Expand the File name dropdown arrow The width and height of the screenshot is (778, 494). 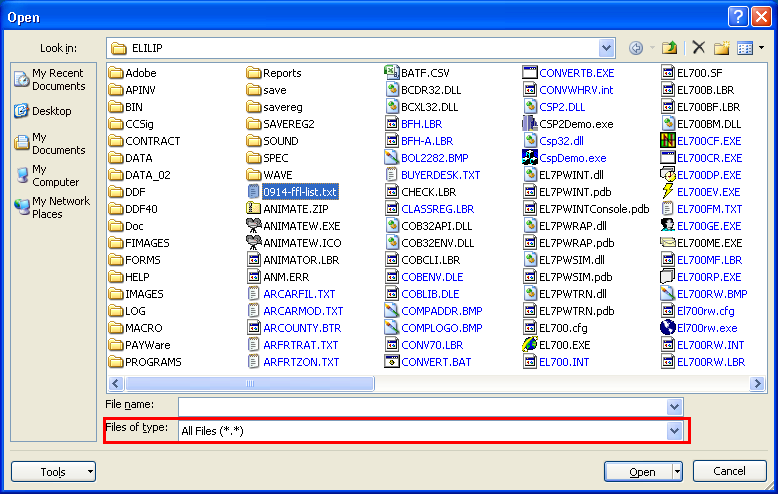coord(674,407)
